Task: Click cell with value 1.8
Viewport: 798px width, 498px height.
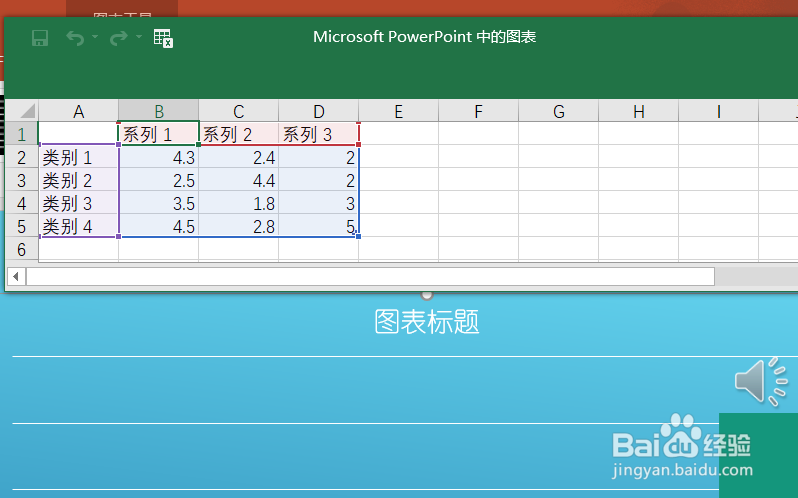Action: click(239, 203)
